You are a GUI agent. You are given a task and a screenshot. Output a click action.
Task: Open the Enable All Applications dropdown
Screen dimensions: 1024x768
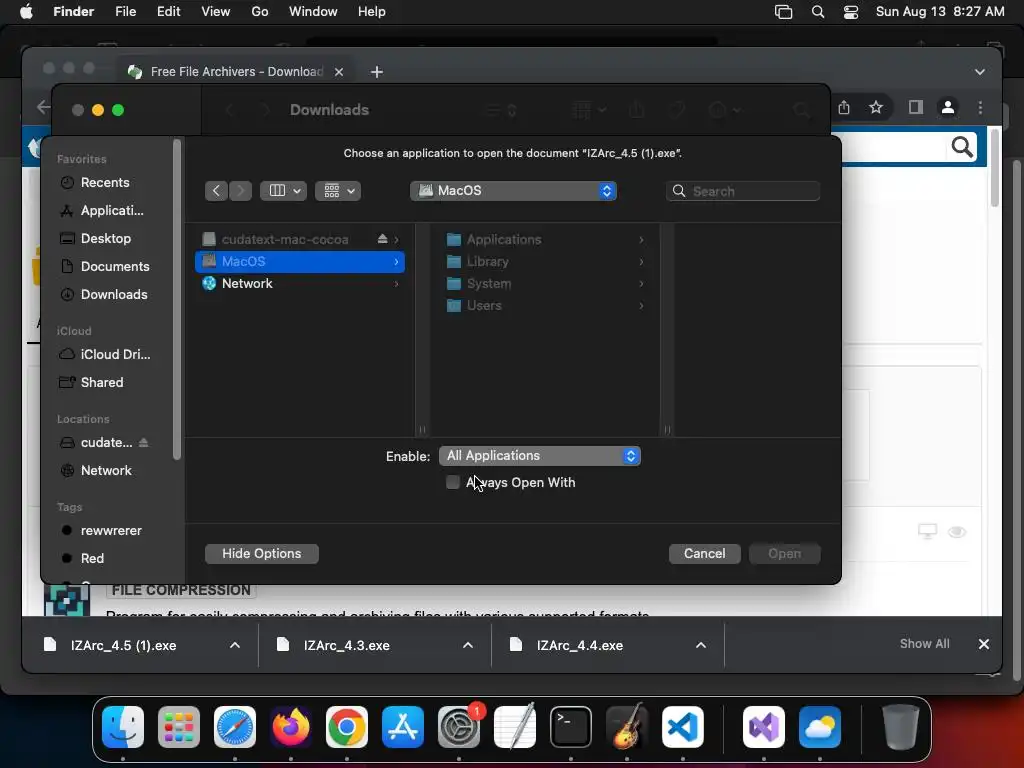540,456
